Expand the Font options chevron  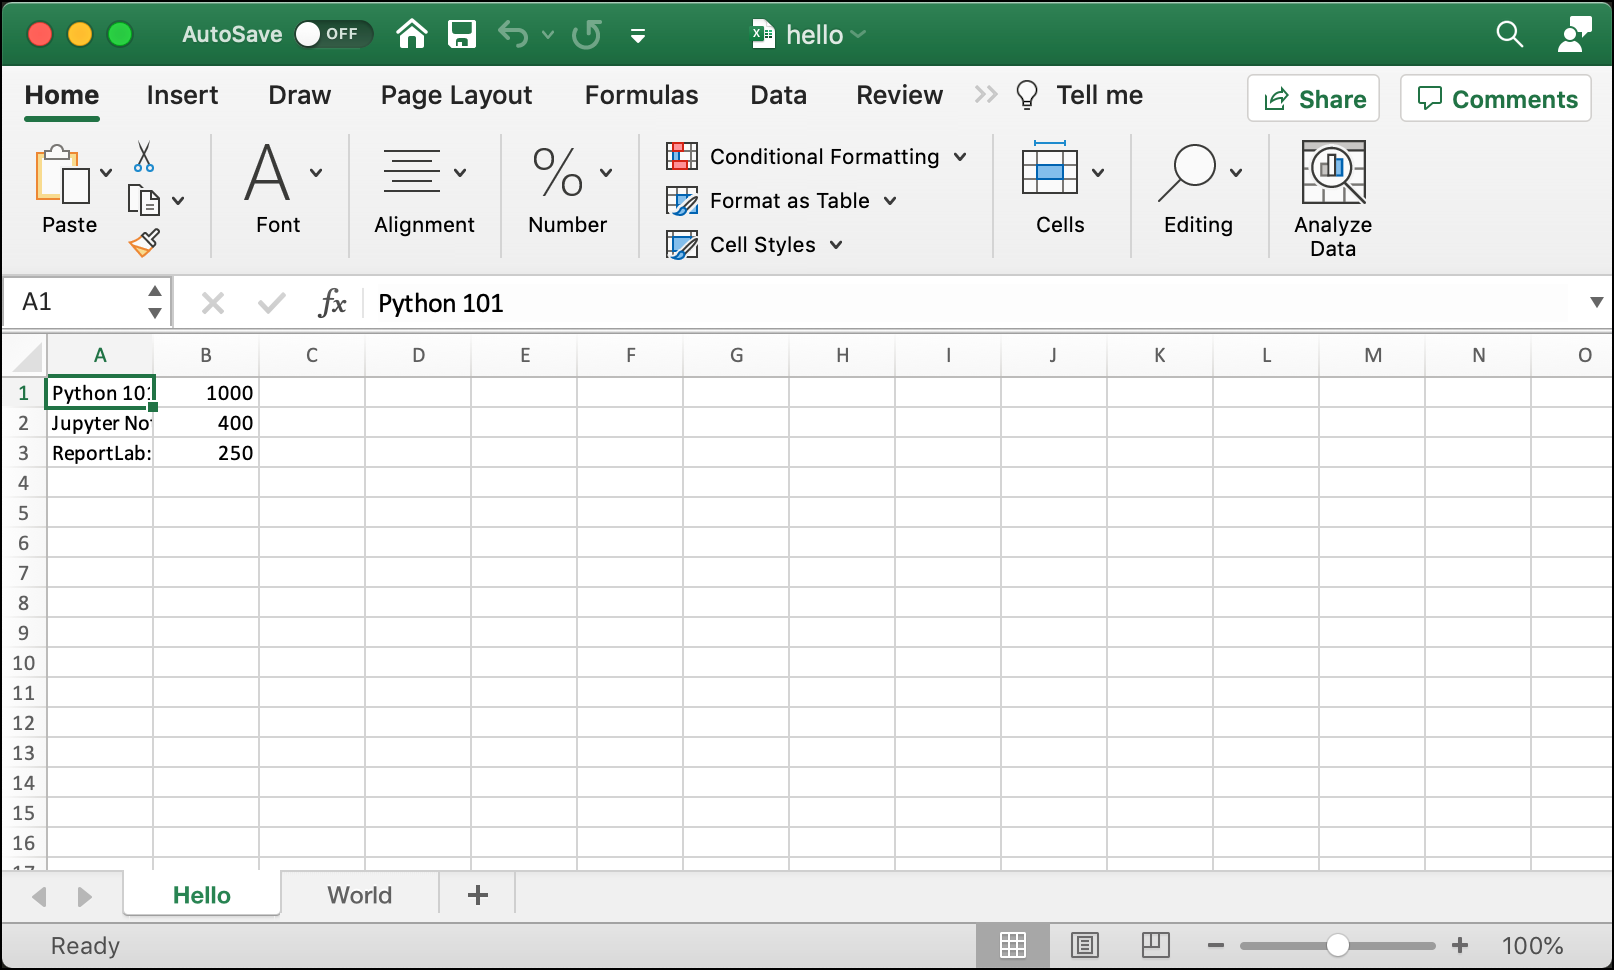(x=316, y=172)
